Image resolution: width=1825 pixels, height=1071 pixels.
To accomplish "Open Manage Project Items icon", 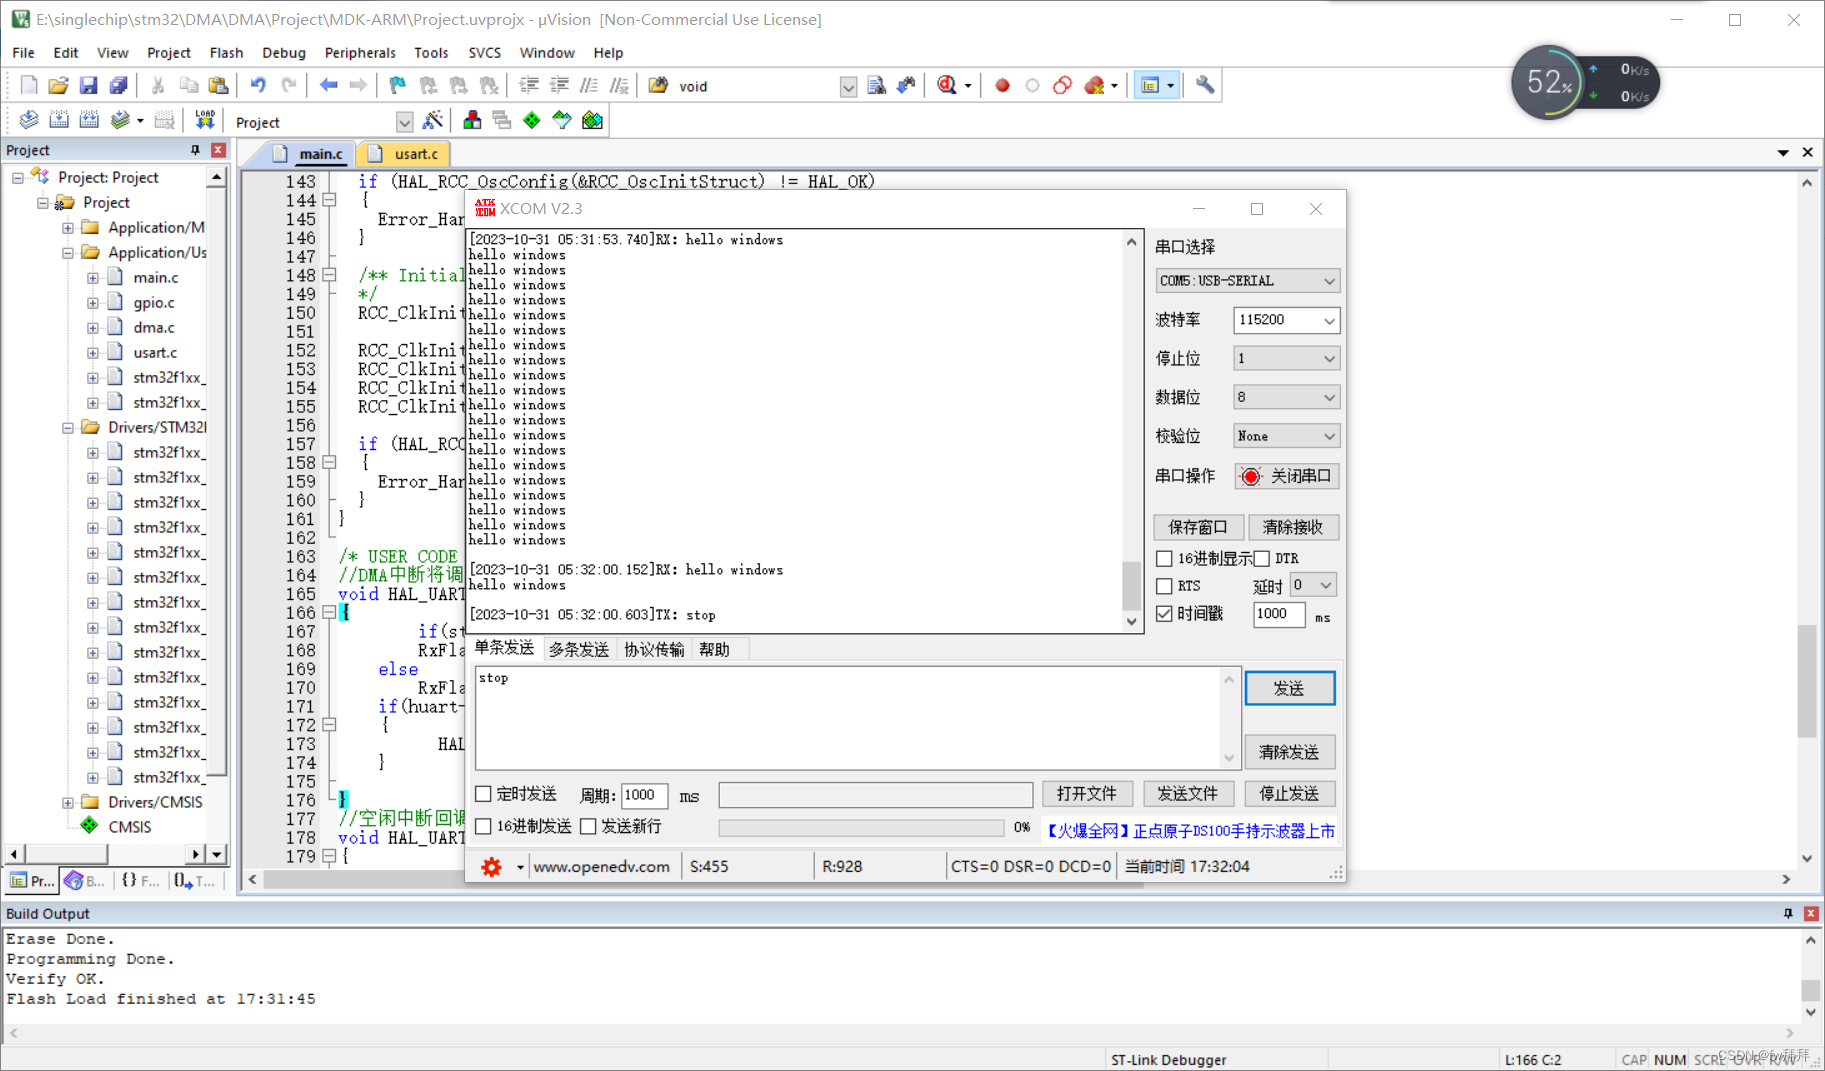I will [x=472, y=121].
